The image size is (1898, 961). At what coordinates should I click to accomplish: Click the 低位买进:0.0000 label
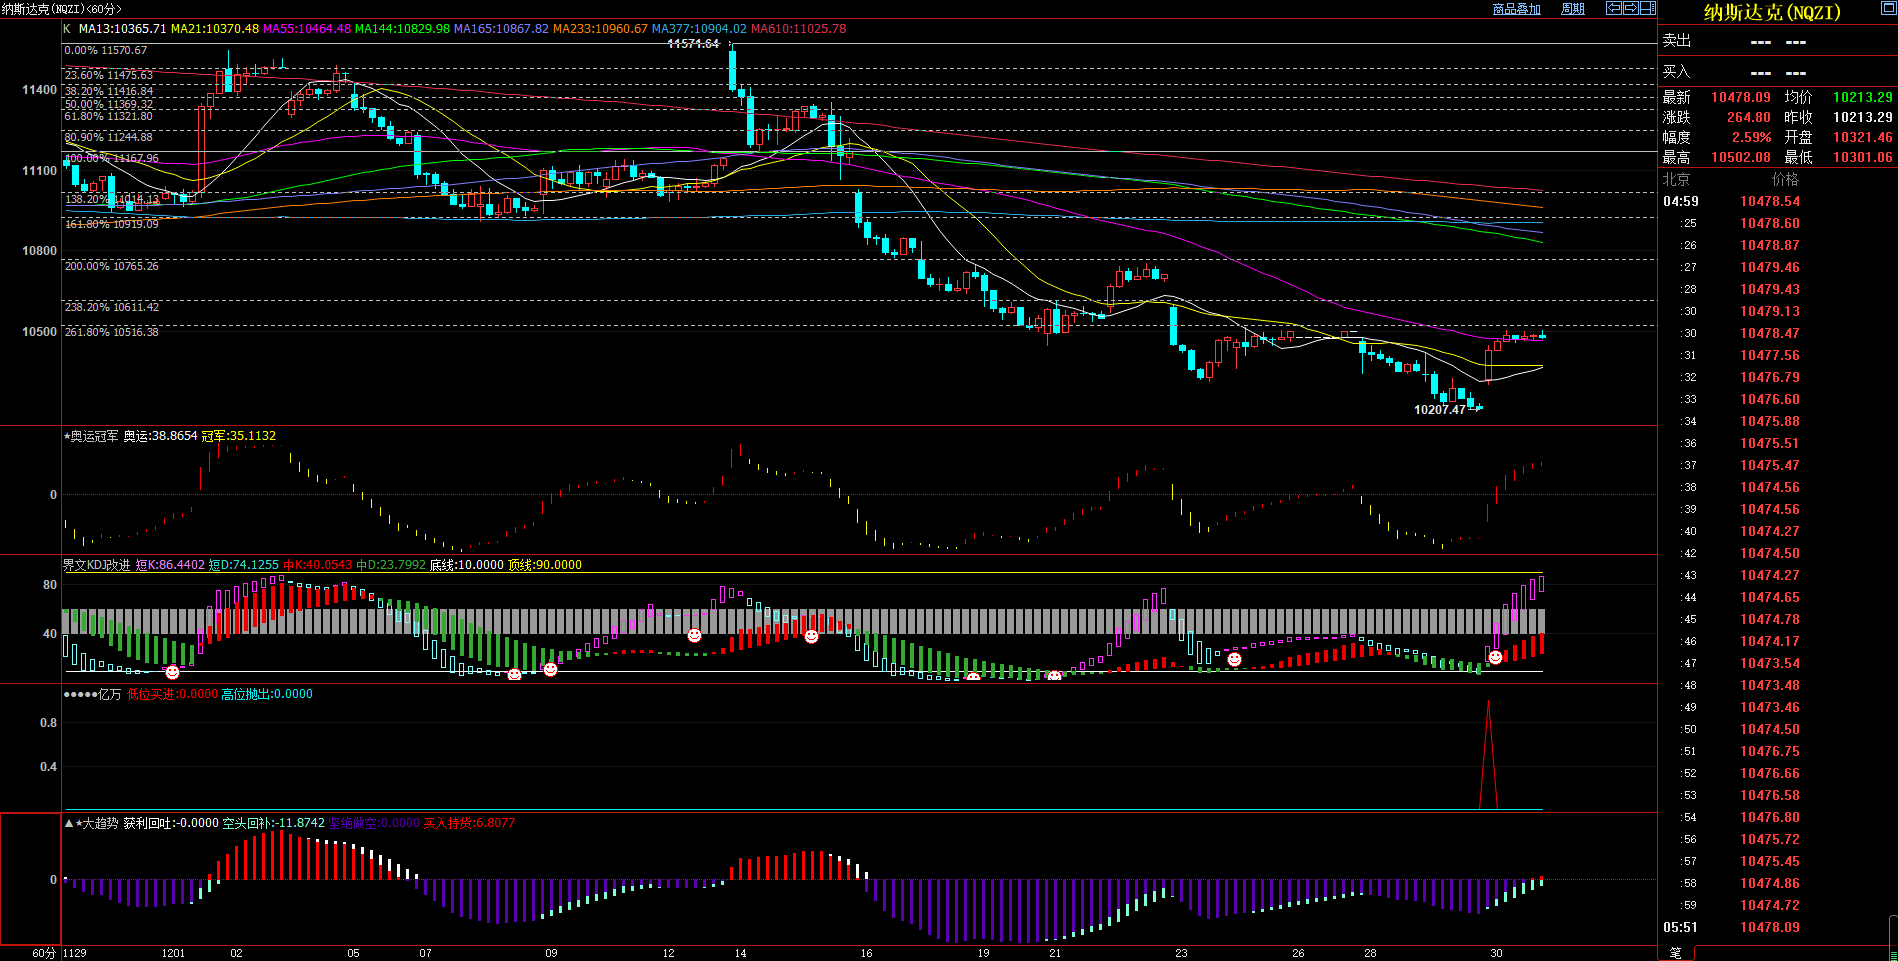click(172, 694)
